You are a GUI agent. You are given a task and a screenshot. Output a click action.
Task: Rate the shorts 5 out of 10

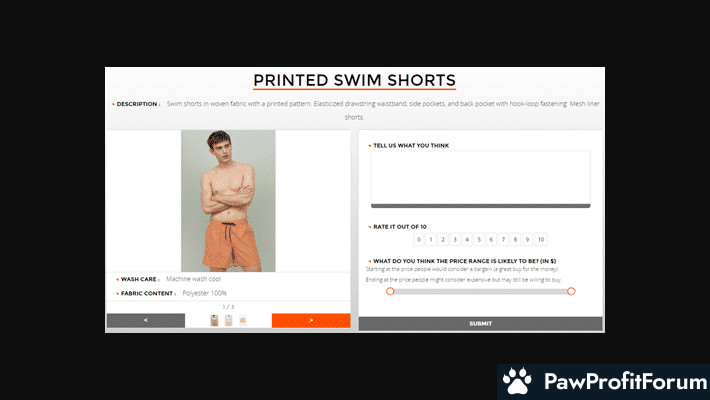click(479, 239)
